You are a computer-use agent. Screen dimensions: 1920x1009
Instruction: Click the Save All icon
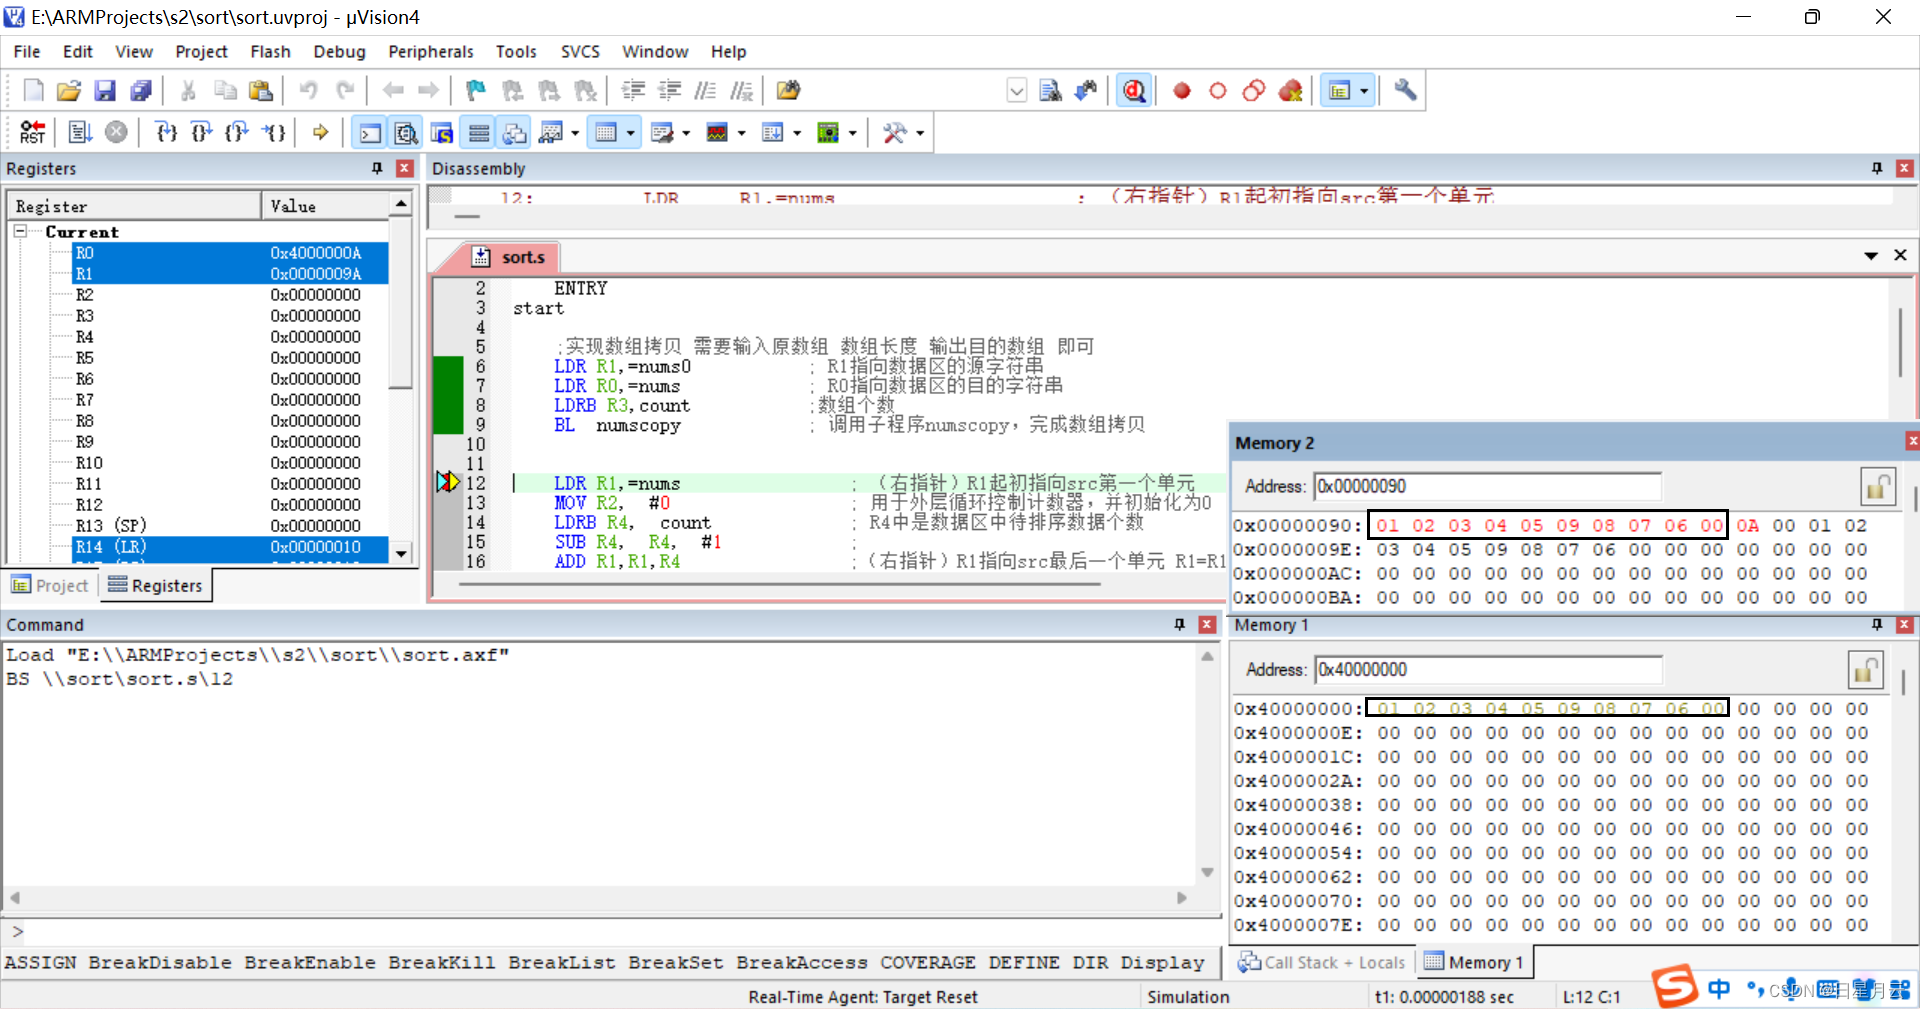tap(141, 91)
